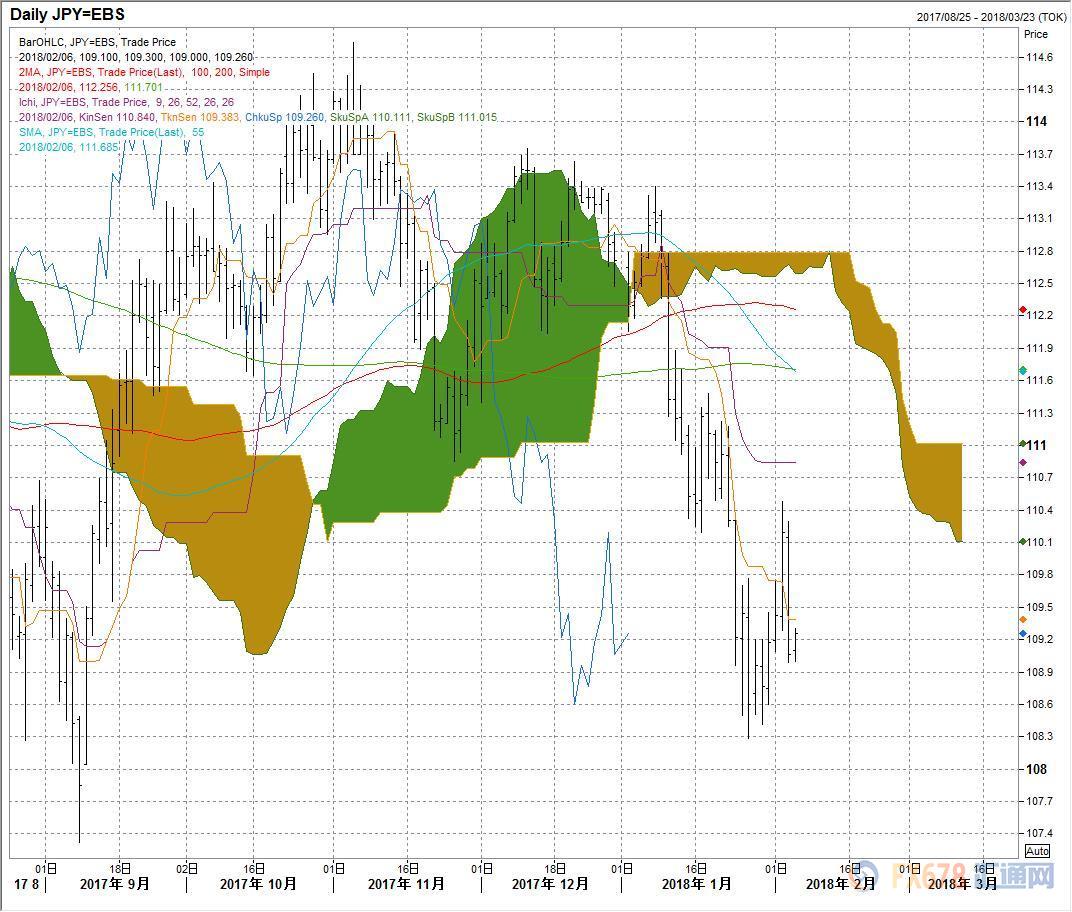Click the Auto scale button
1072x912 pixels.
[x=1037, y=851]
